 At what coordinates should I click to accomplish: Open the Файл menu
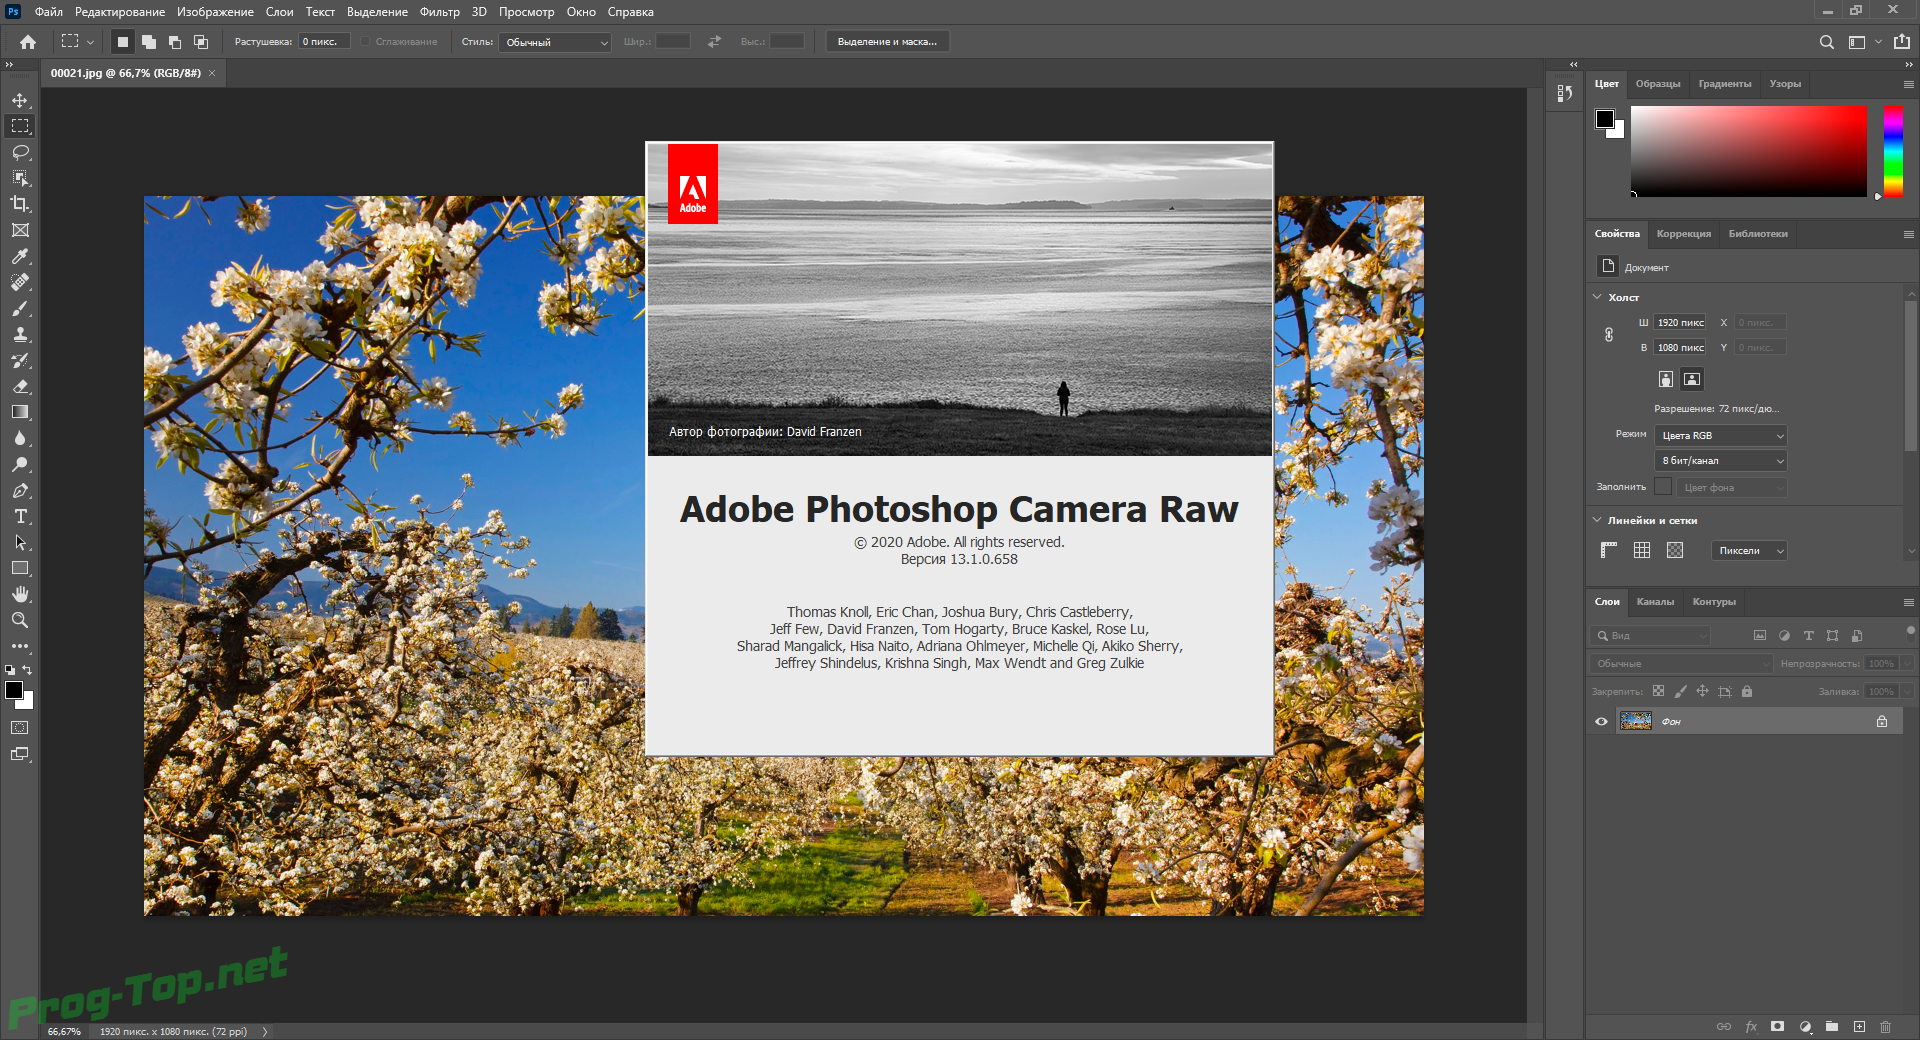pyautogui.click(x=48, y=12)
